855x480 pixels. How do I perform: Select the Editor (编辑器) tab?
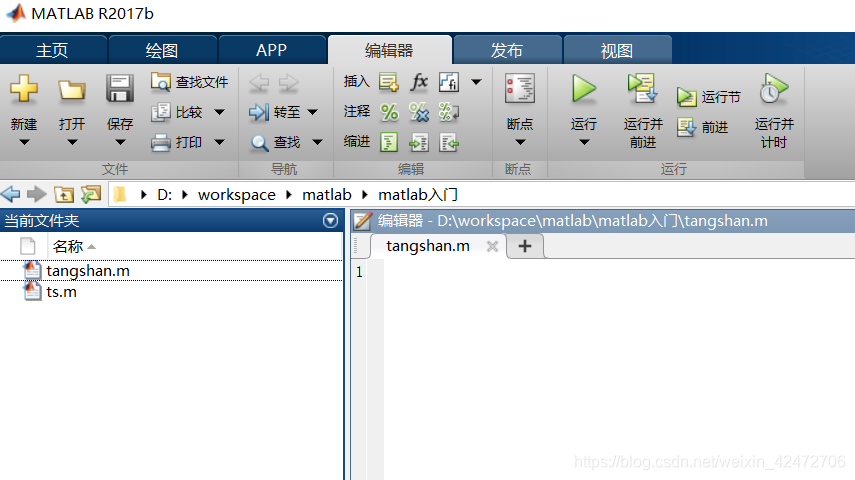pyautogui.click(x=389, y=50)
